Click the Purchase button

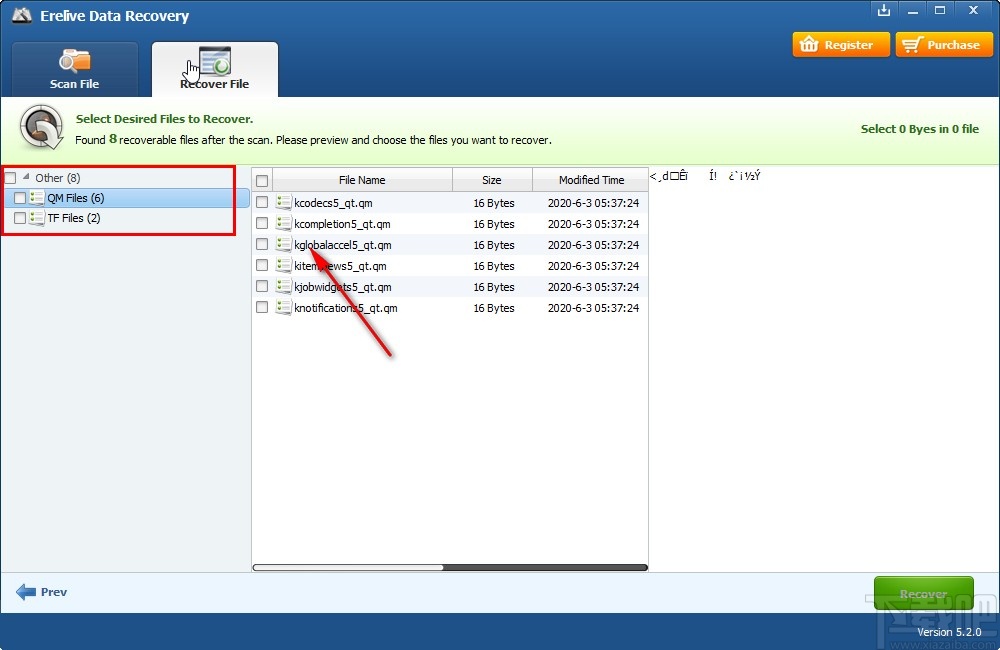click(x=944, y=45)
